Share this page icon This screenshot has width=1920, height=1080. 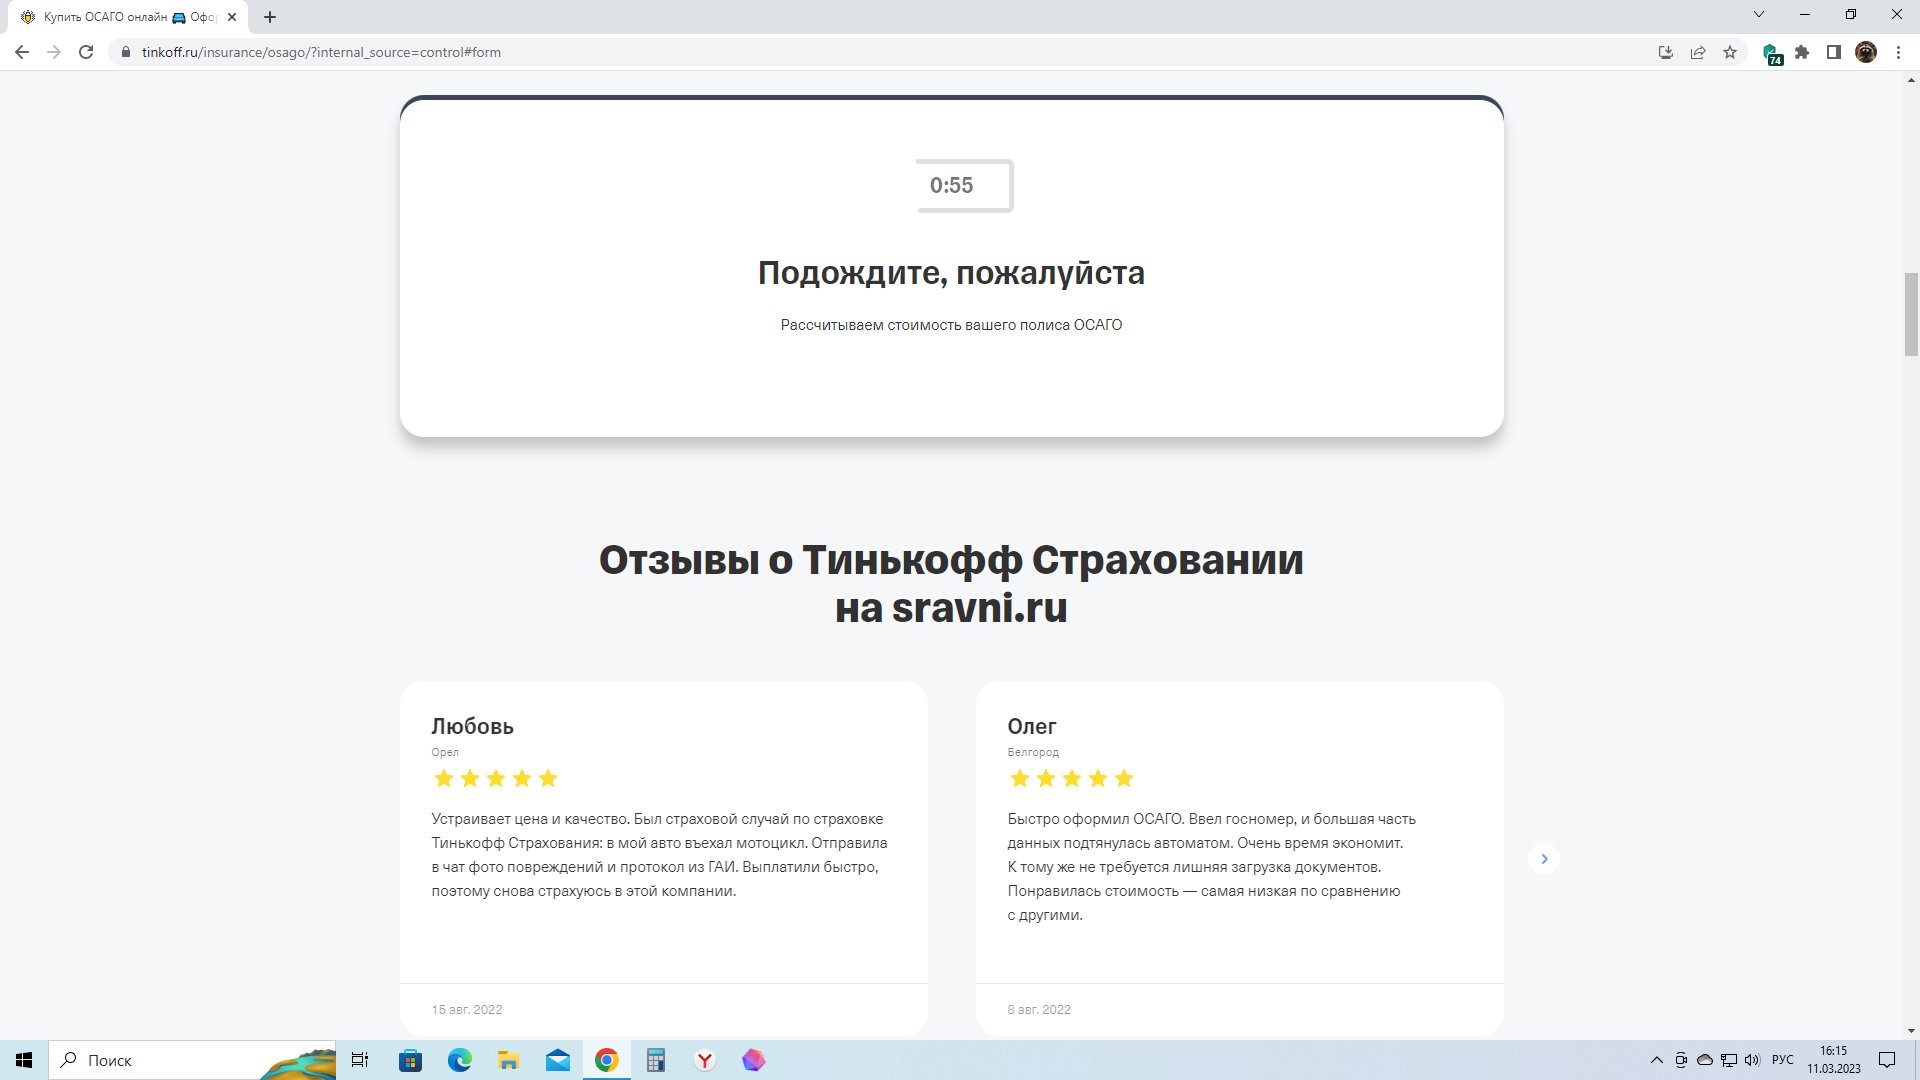click(1698, 52)
